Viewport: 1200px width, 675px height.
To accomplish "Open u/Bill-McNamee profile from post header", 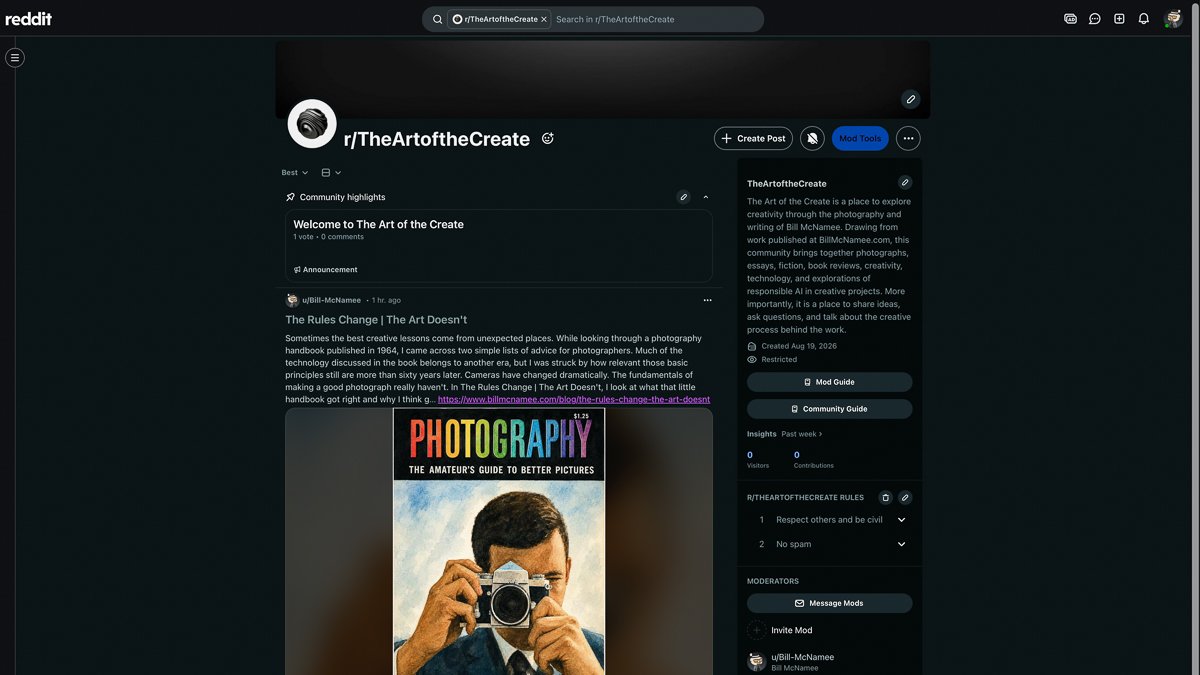I will 332,300.
